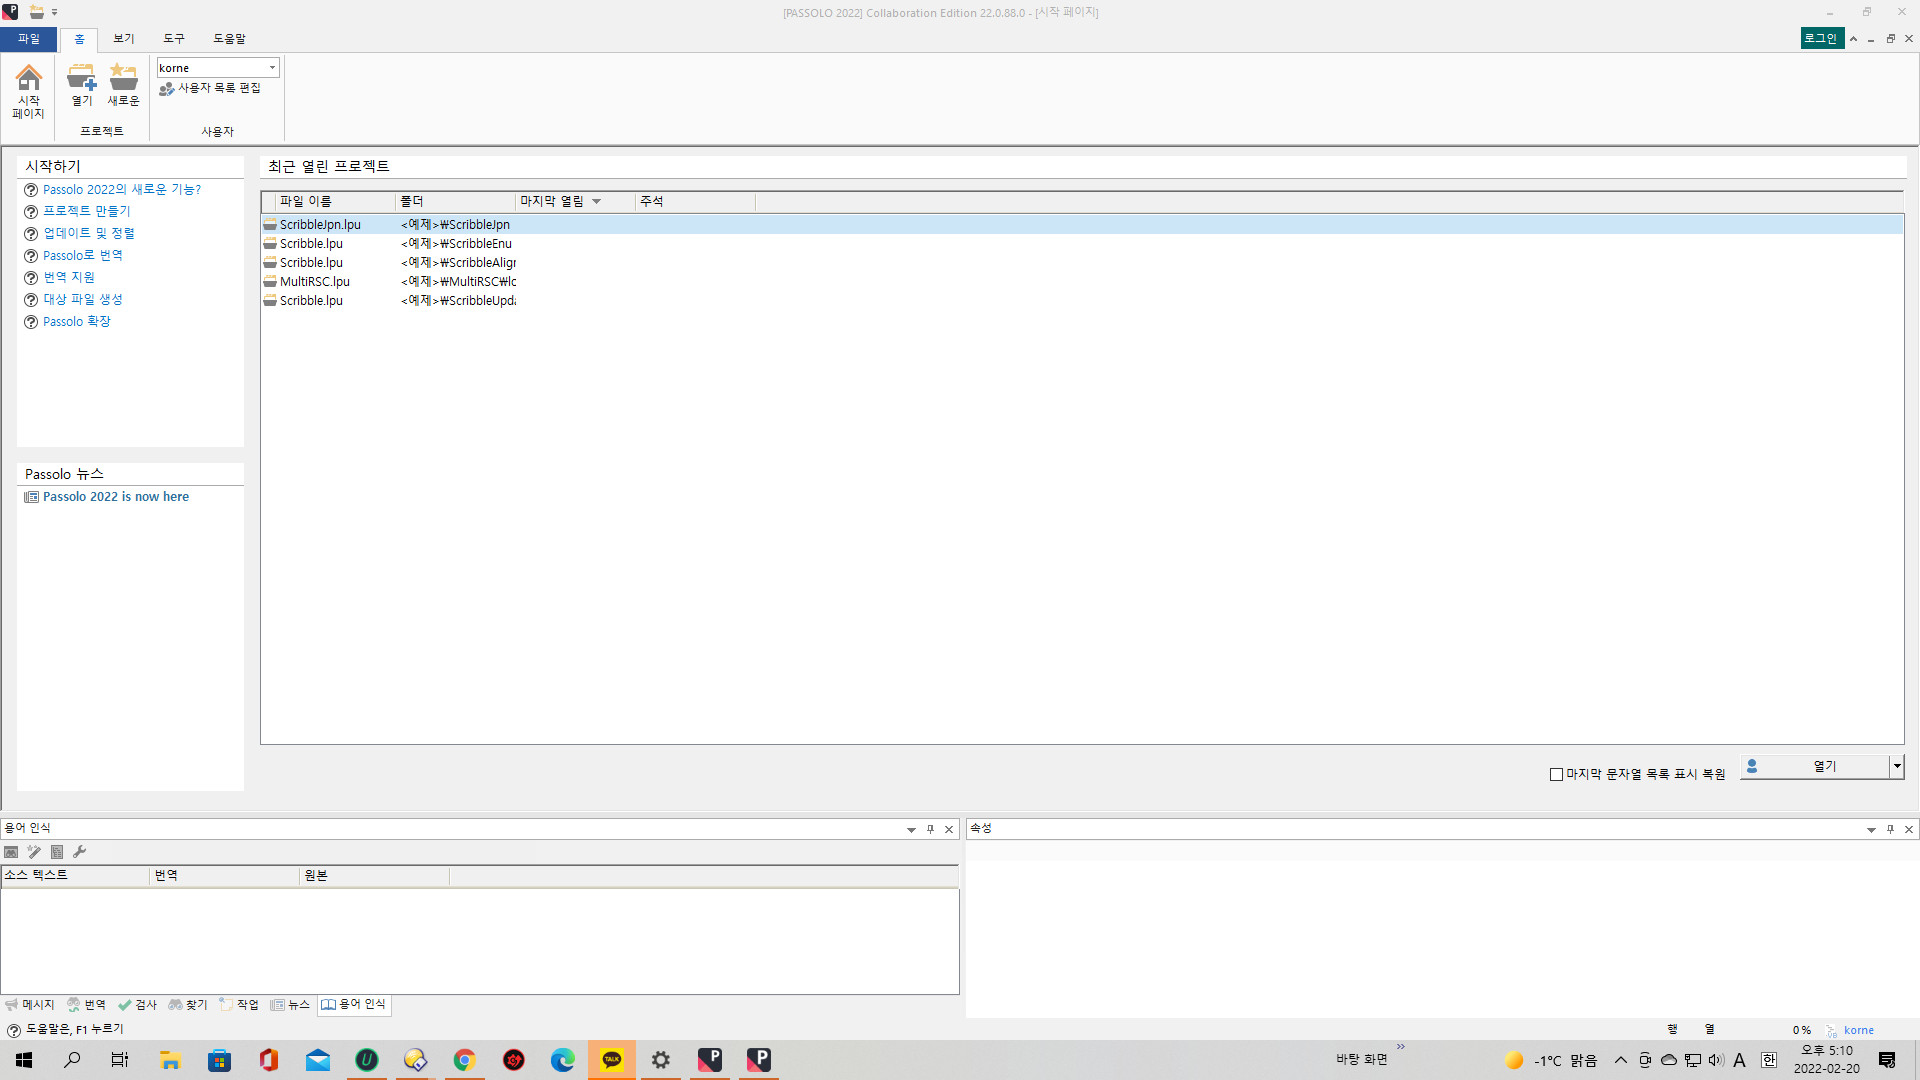Close the 용어 인식 panel
The image size is (1920, 1080).
click(x=949, y=829)
